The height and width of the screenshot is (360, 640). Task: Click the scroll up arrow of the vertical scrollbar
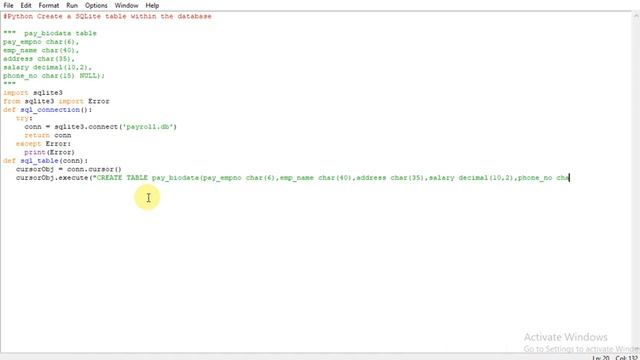pos(636,16)
